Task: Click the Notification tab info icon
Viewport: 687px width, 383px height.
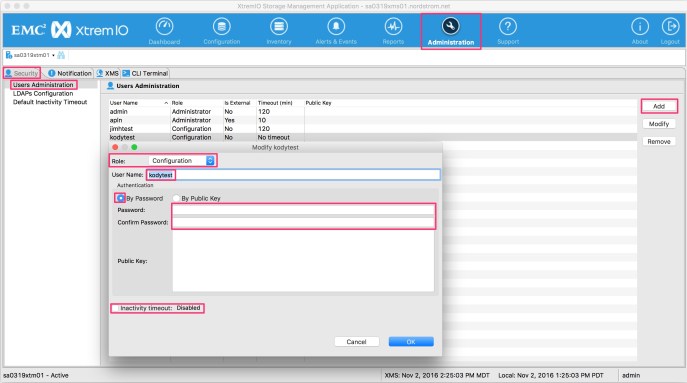Action: coord(52,73)
